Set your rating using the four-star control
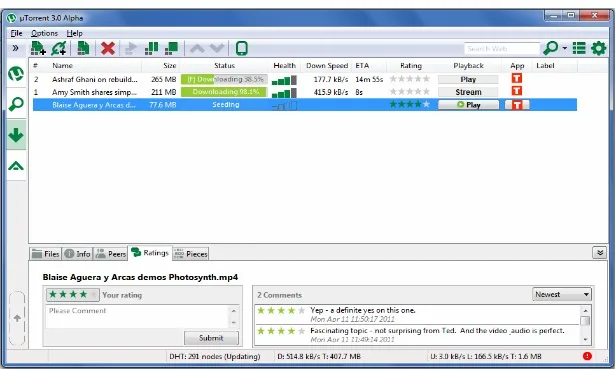This screenshot has width=616, height=370. click(x=73, y=295)
